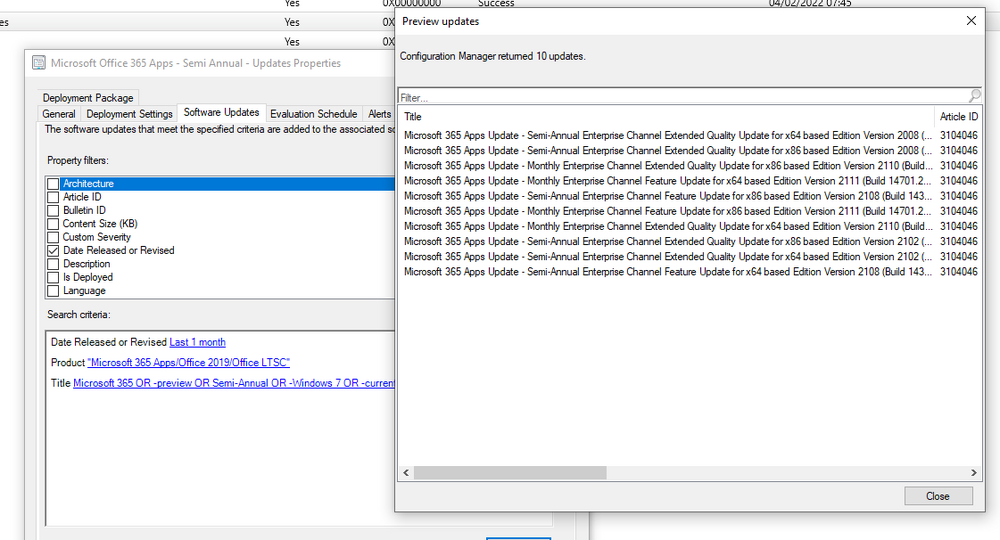Click the search magnifier icon in Filter box

coord(974,96)
